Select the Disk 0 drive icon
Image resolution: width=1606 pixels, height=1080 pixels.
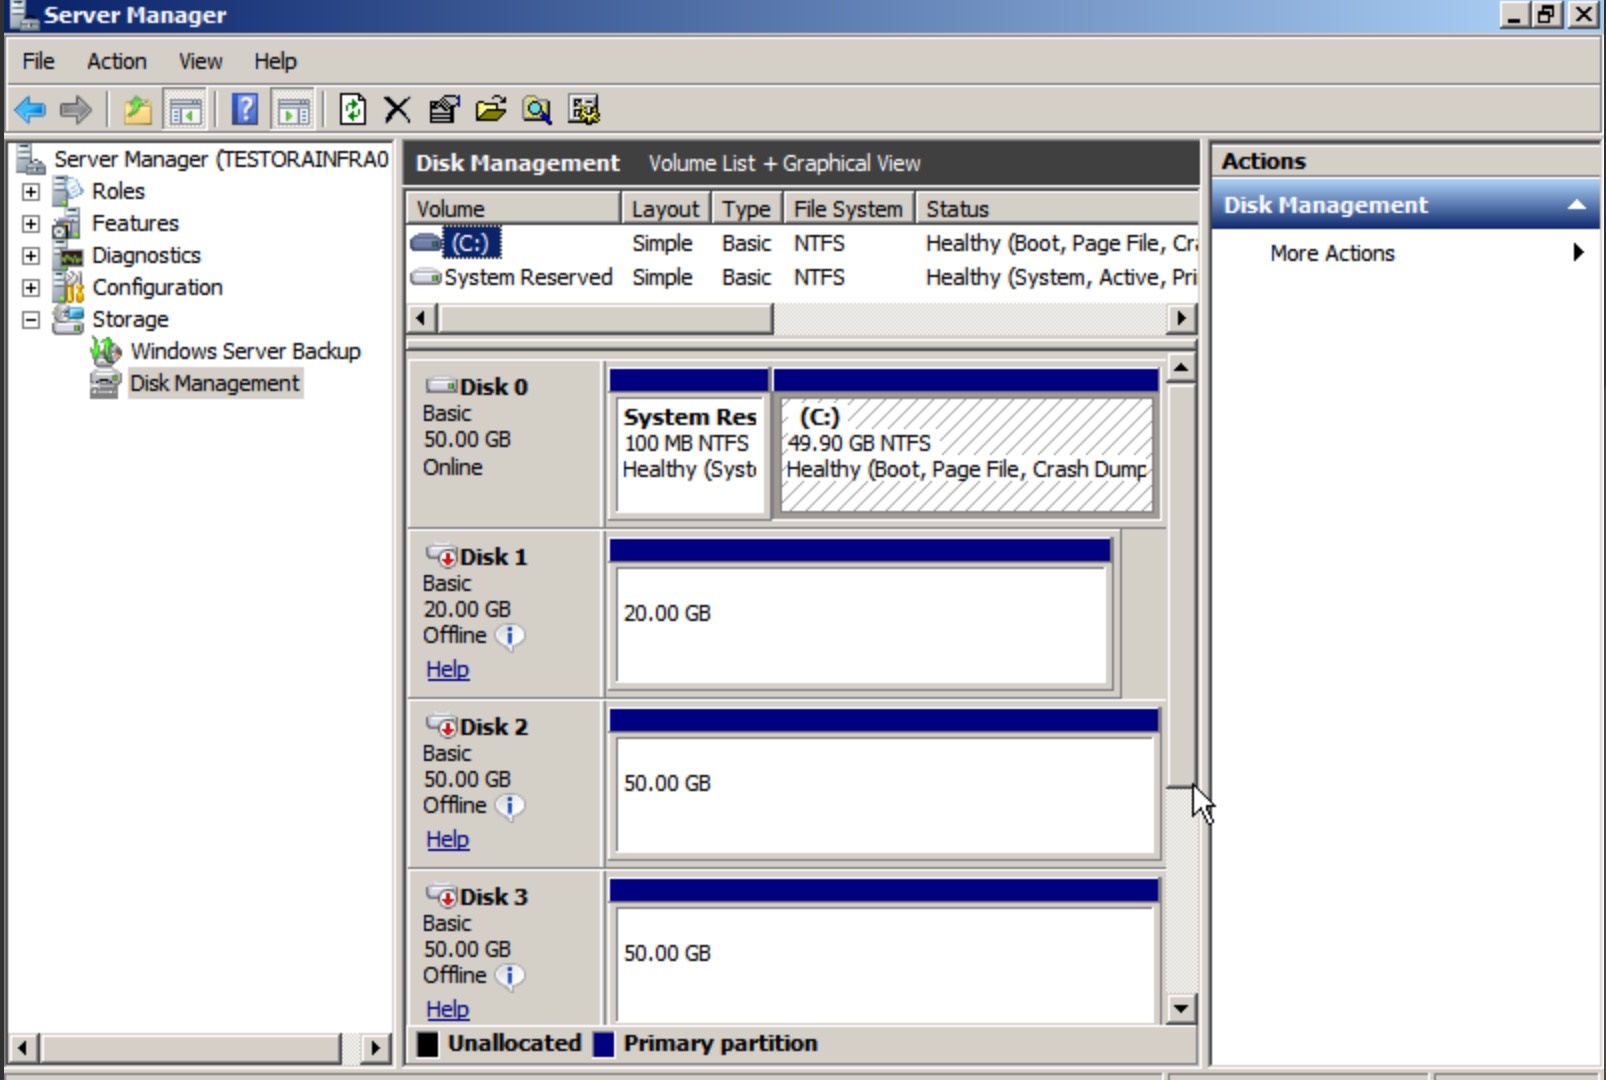(x=441, y=386)
